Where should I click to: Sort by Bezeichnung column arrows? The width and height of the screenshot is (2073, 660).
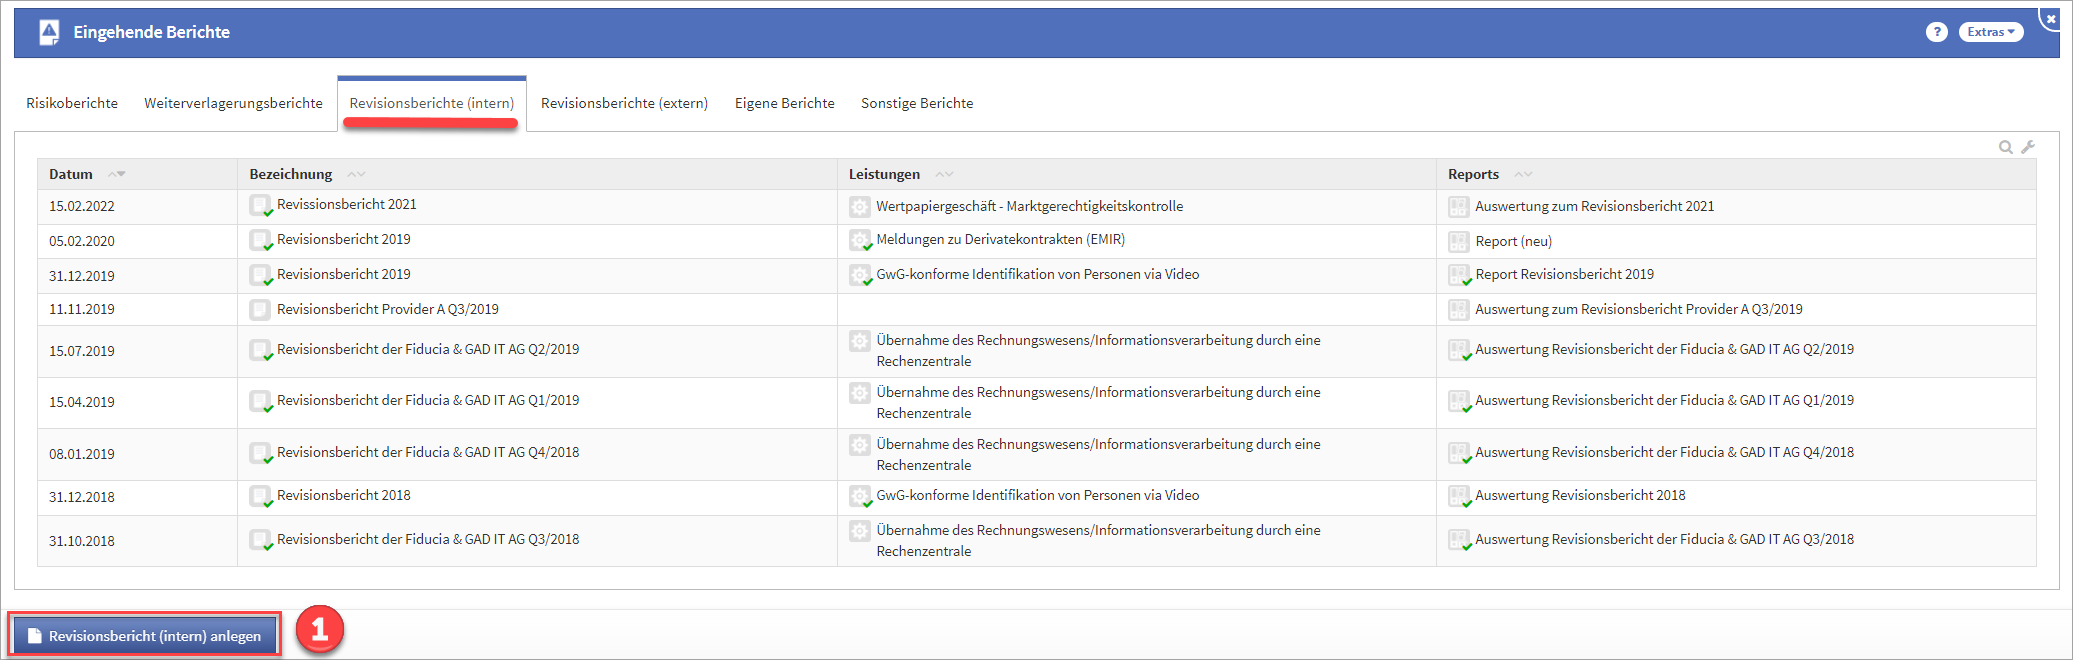point(356,174)
